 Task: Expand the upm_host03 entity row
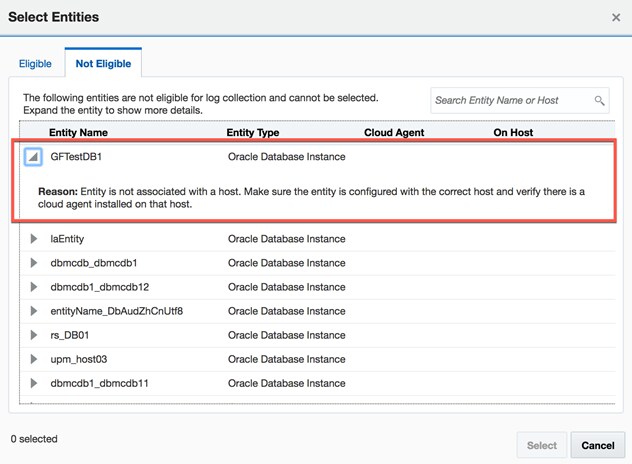pyautogui.click(x=34, y=359)
